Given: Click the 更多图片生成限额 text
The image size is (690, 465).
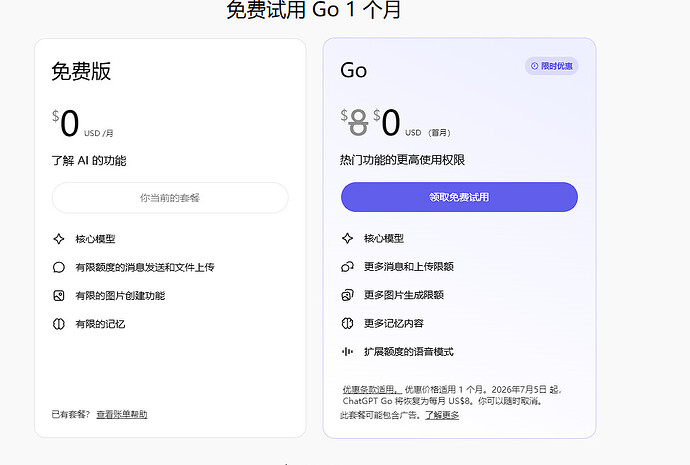Looking at the screenshot, I should point(404,295).
